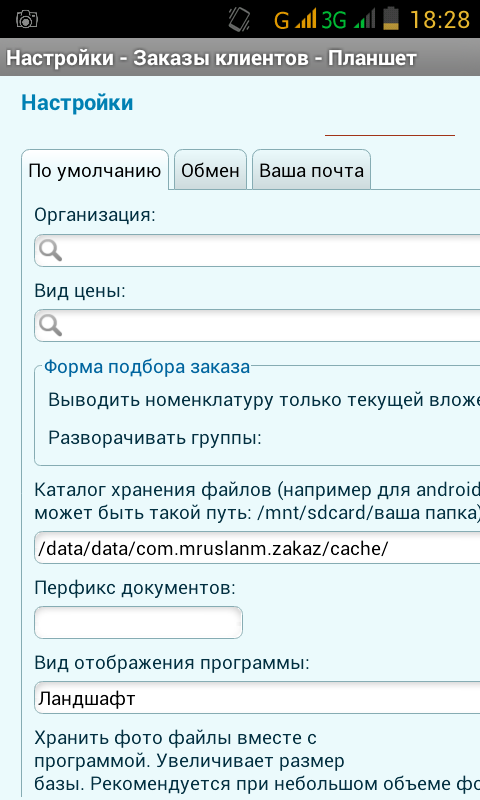Open the Ландшафт display mode dropdown

(x=257, y=697)
